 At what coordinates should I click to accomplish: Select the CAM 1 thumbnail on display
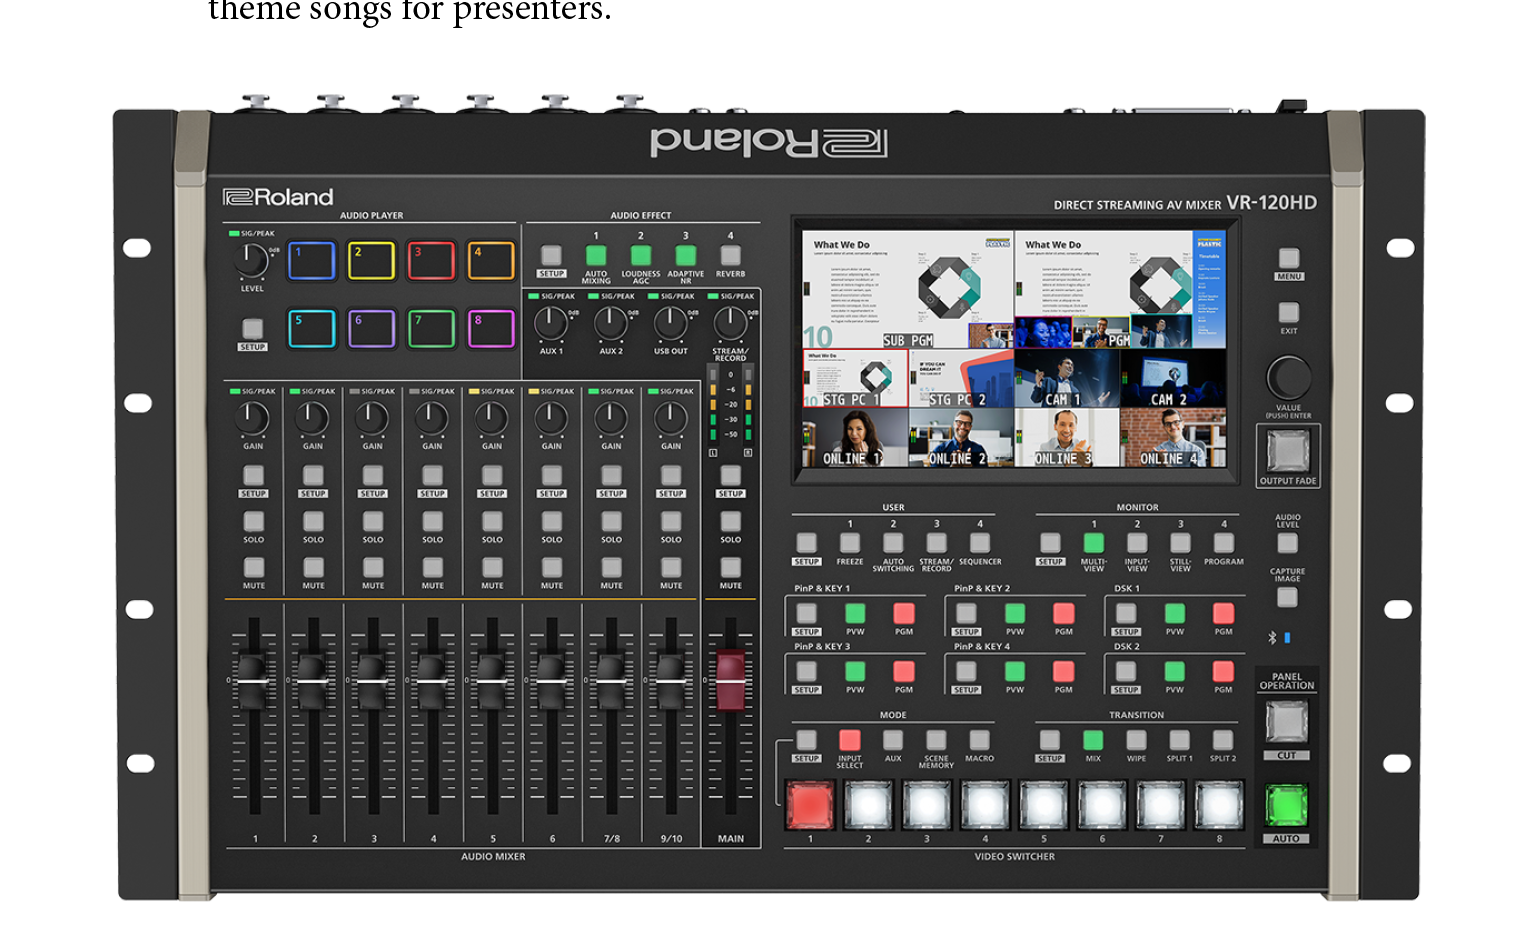pyautogui.click(x=1067, y=379)
